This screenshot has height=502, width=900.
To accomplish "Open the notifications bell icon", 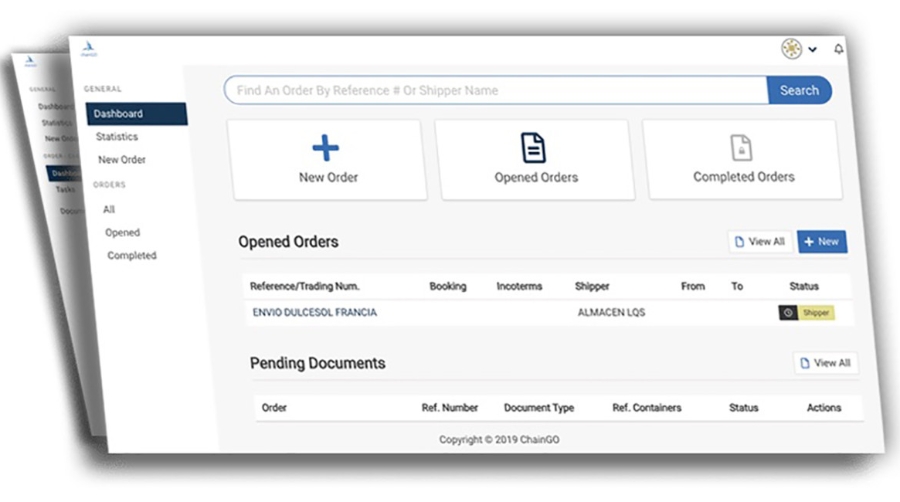I will coord(838,49).
